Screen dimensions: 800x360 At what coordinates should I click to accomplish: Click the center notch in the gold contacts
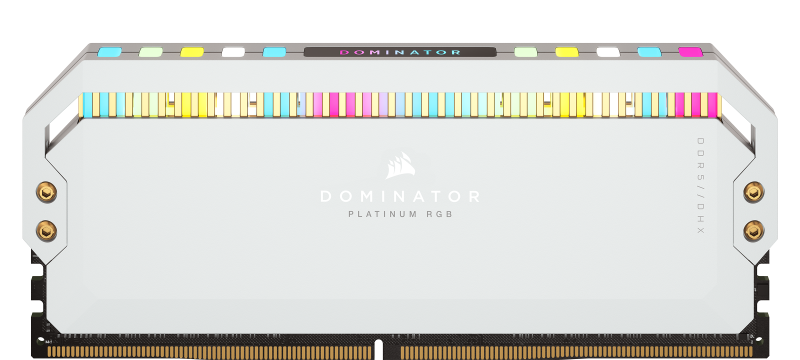coord(378,349)
